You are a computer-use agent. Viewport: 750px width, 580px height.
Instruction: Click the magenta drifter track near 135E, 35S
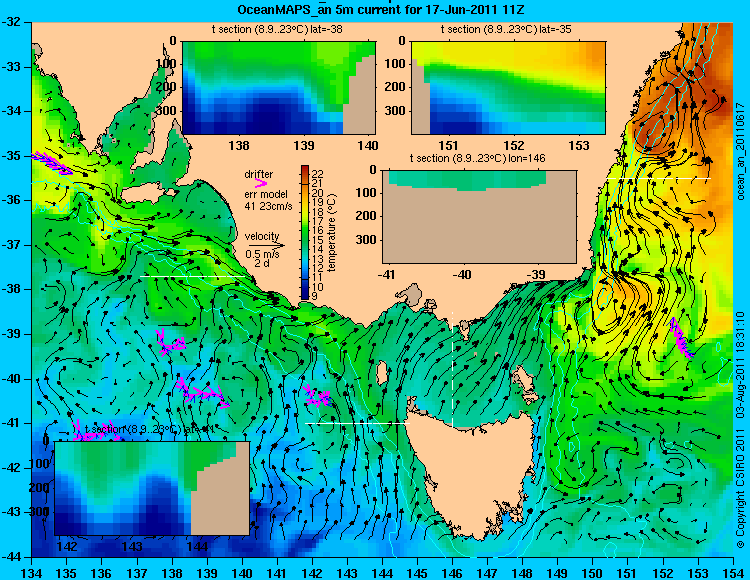pyautogui.click(x=52, y=163)
